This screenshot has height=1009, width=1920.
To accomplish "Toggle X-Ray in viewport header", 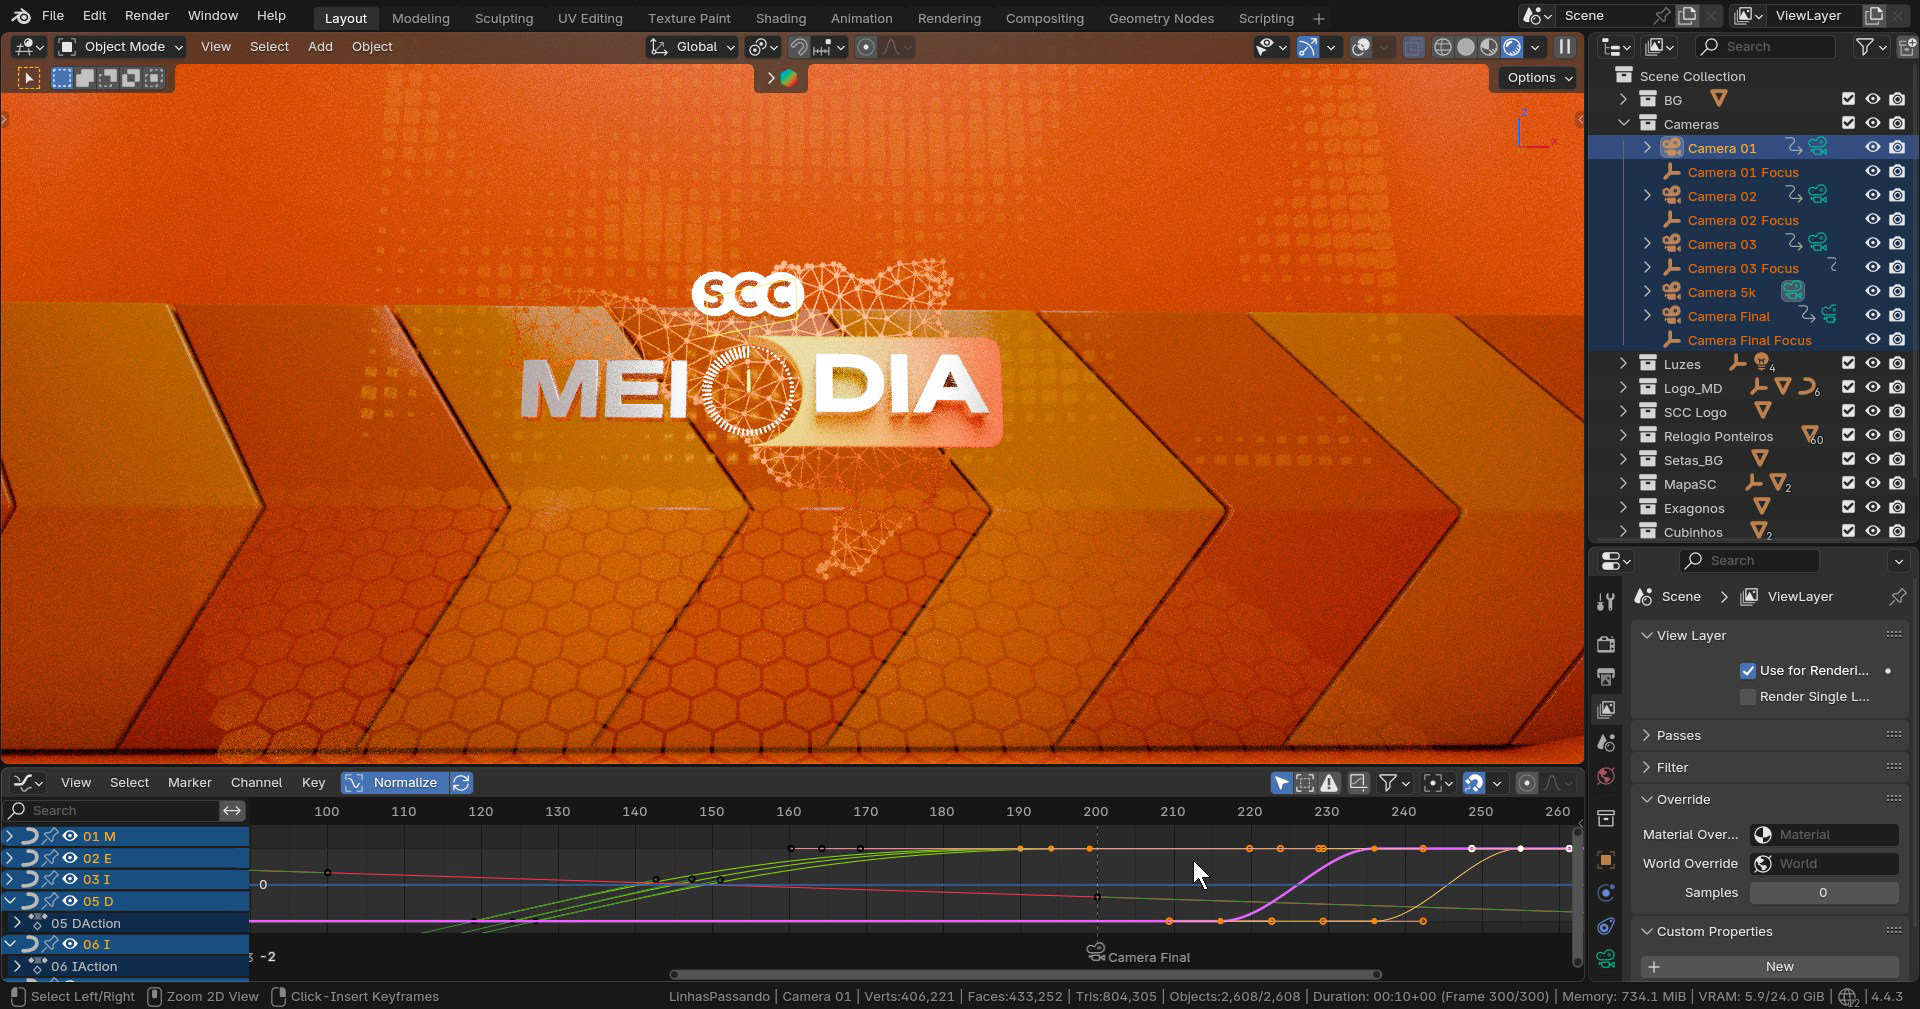I will pyautogui.click(x=1413, y=47).
